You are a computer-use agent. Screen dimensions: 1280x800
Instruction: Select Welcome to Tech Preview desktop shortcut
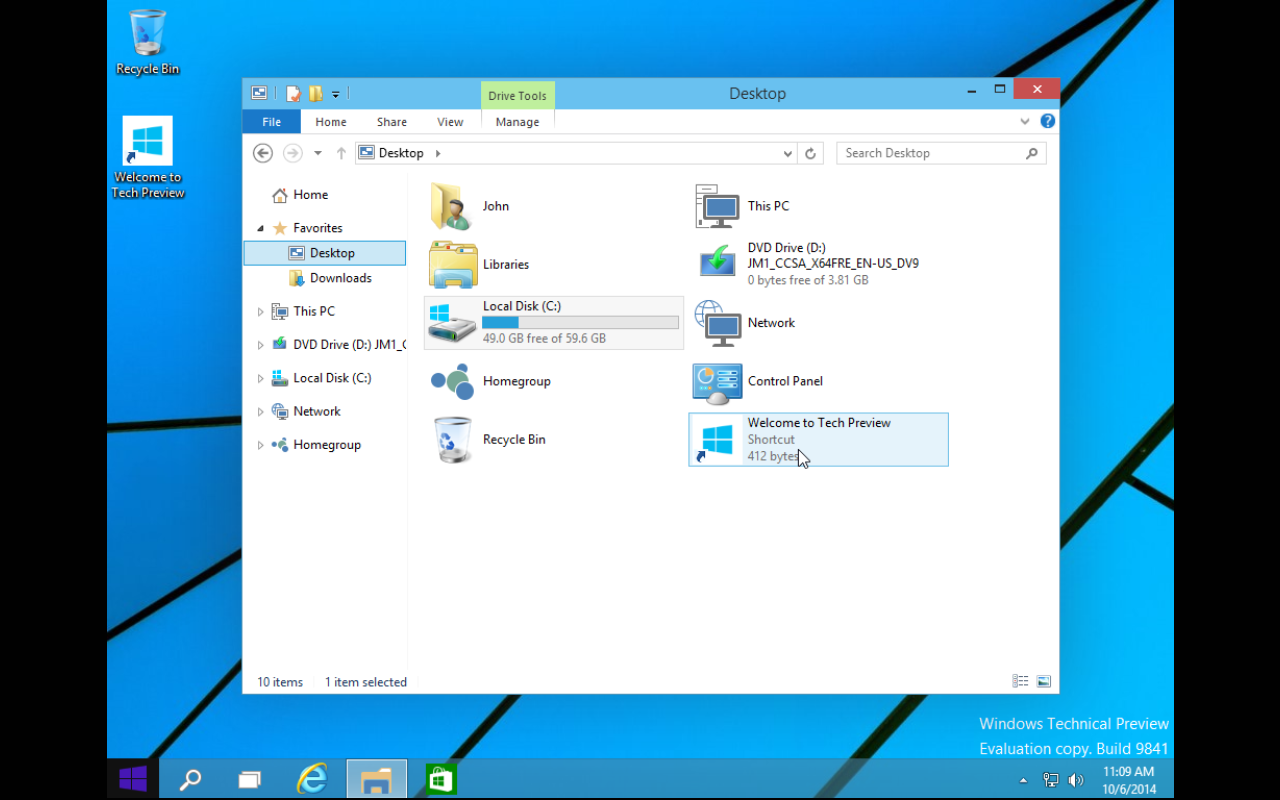[x=148, y=158]
